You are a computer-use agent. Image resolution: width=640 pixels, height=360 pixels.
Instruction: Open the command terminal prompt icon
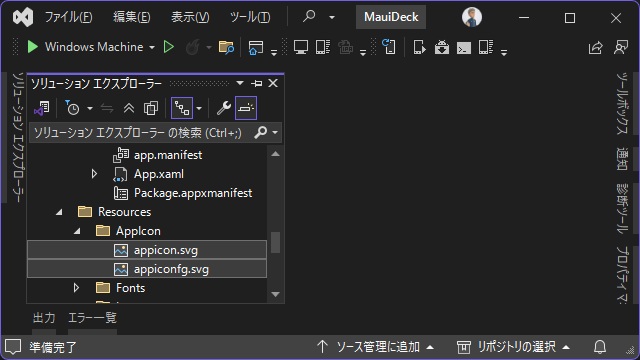(x=464, y=48)
